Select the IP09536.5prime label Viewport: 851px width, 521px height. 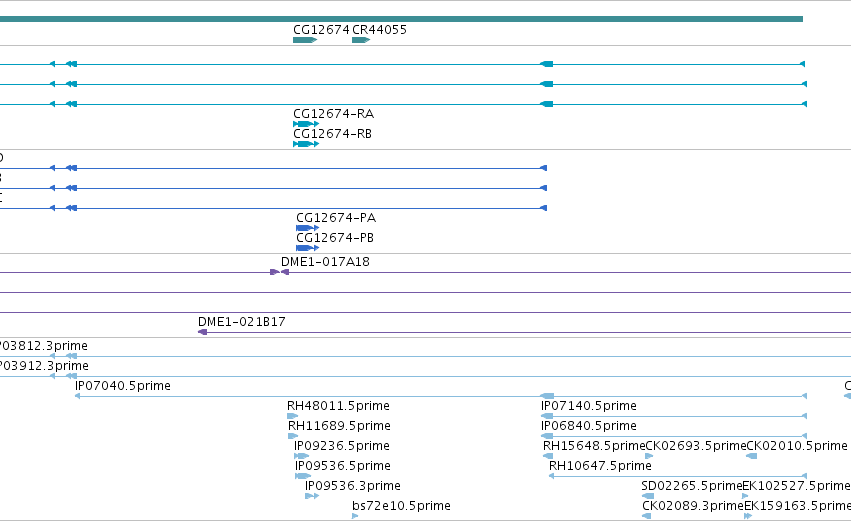[342, 466]
